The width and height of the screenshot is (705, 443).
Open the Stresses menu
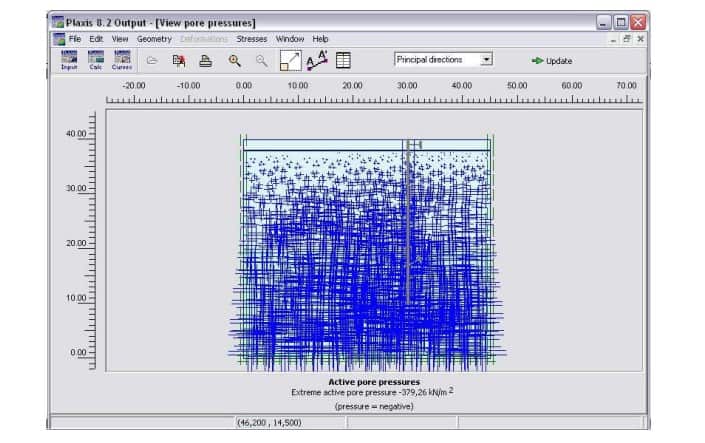251,39
